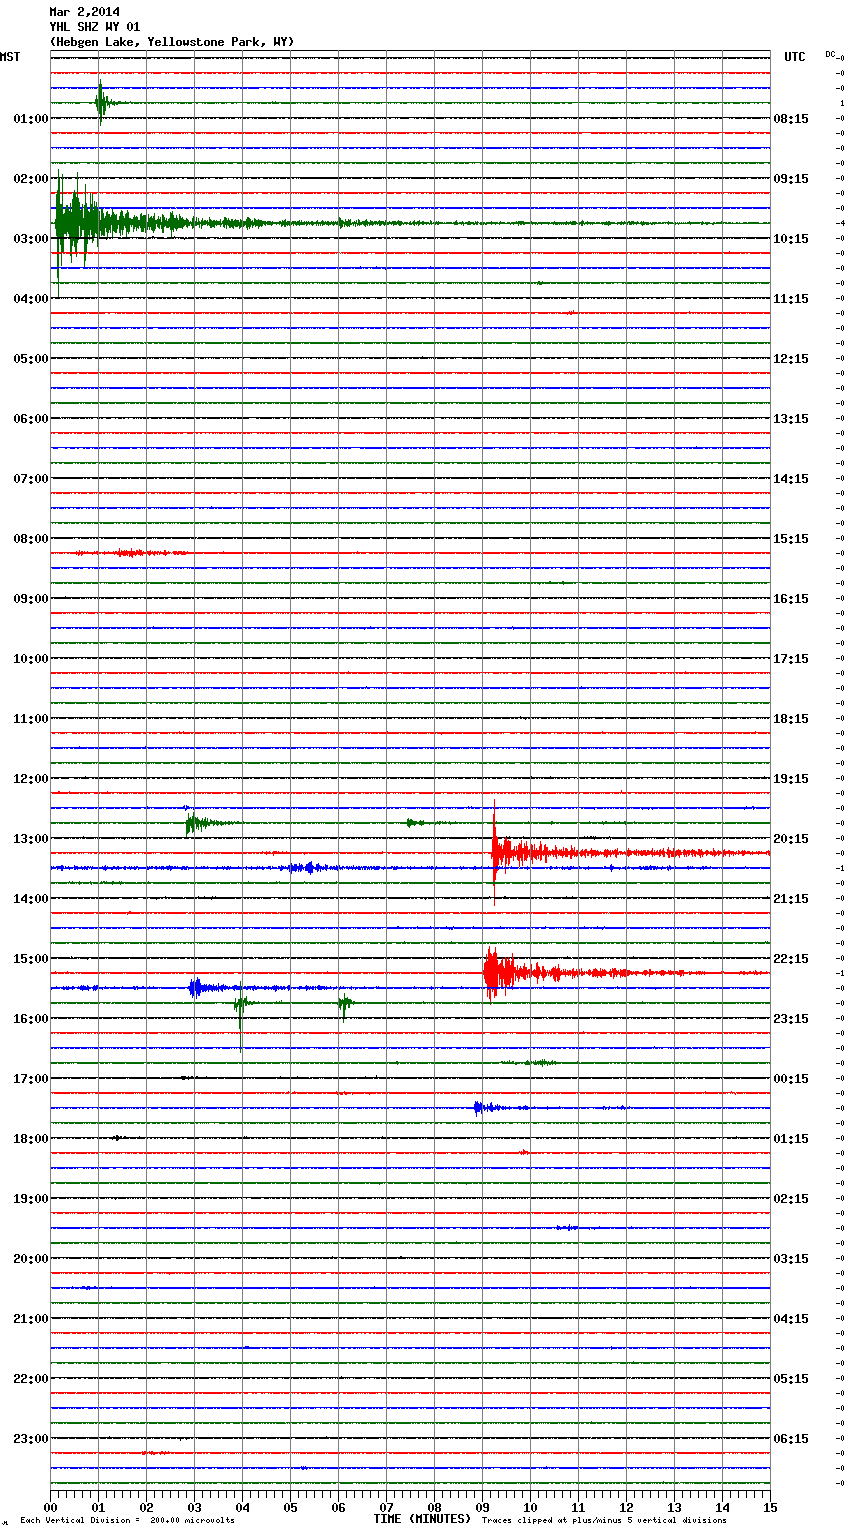The height and width of the screenshot is (1534, 850).
Task: Click the 15:00 MST time label
Action: click(x=31, y=959)
